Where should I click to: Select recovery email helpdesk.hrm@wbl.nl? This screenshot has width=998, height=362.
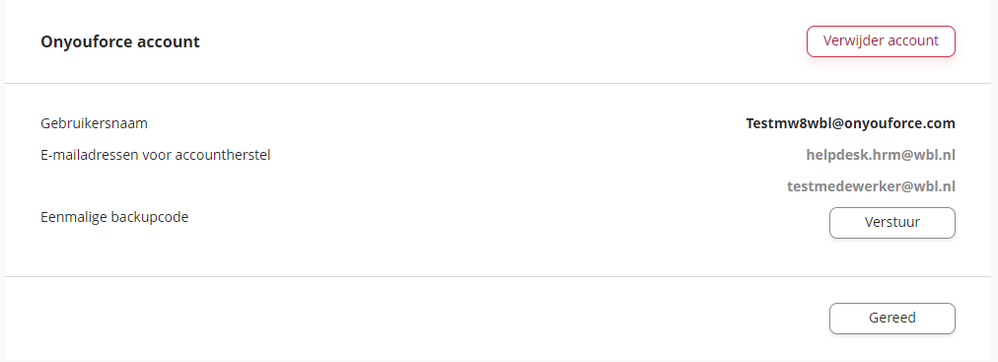(x=881, y=155)
